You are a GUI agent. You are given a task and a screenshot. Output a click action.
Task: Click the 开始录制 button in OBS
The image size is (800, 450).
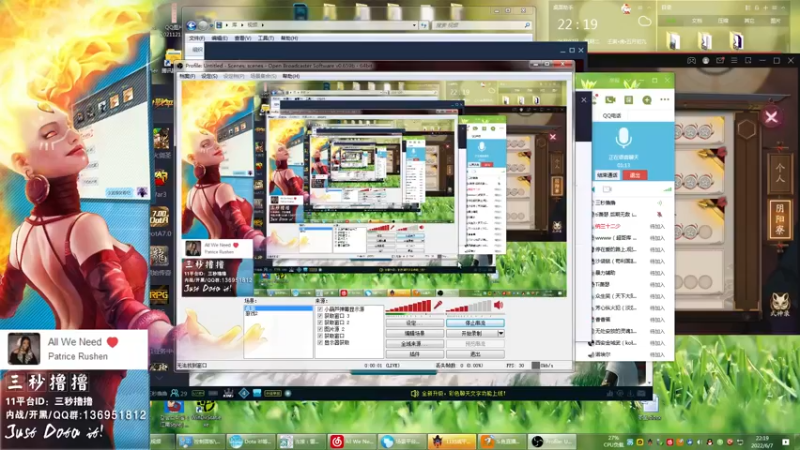coord(472,333)
